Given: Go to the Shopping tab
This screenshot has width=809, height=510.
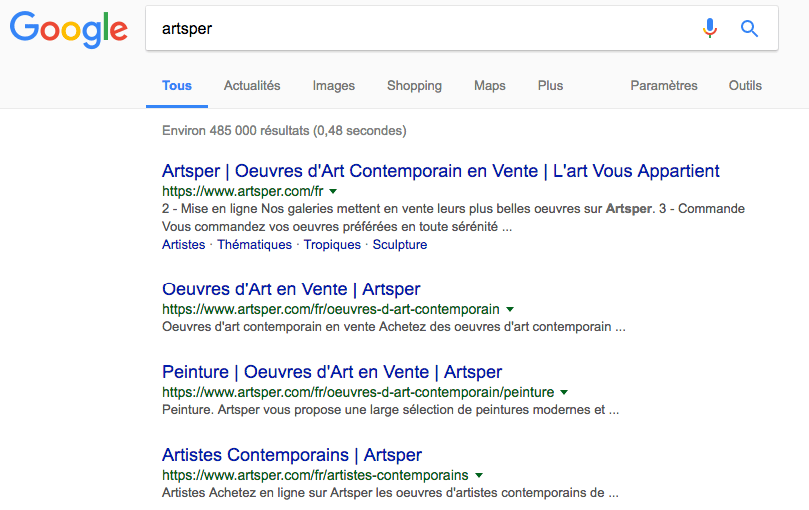Looking at the screenshot, I should [414, 86].
